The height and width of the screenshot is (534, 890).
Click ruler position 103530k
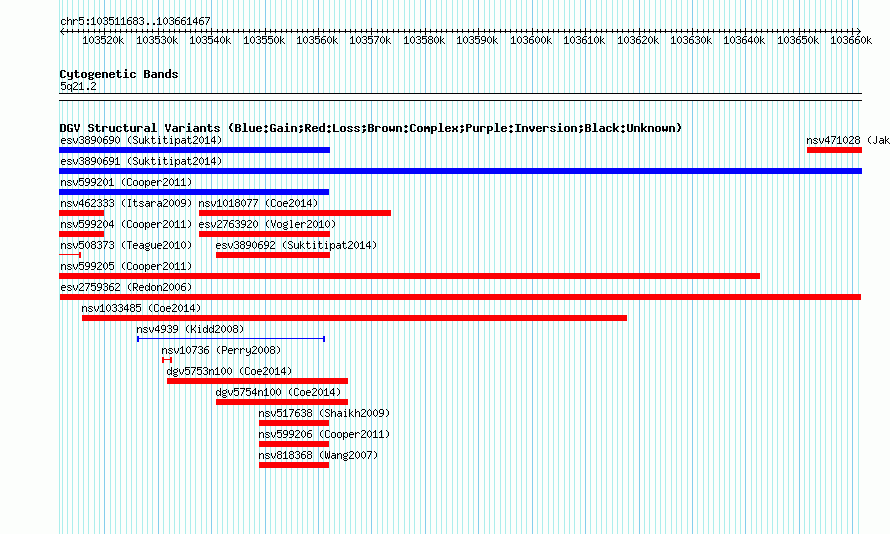(157, 40)
